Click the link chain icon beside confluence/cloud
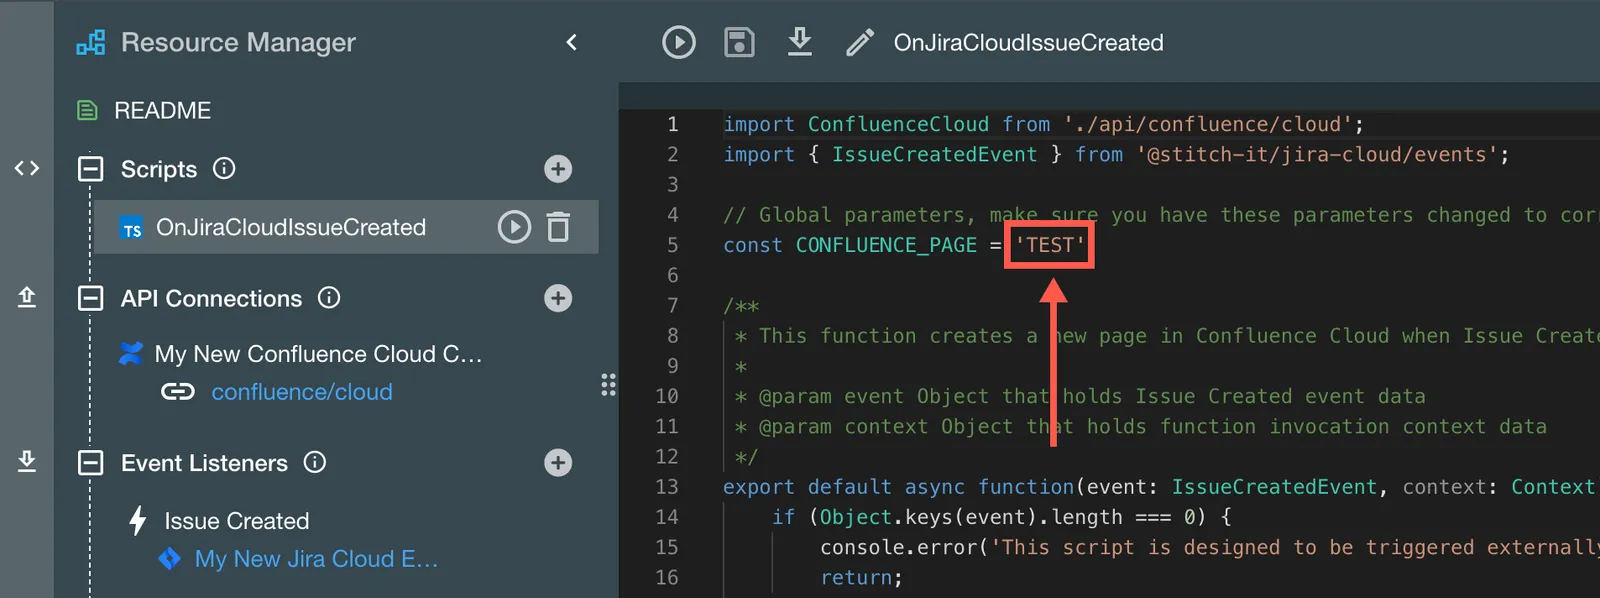The width and height of the screenshot is (1600, 598). [178, 391]
